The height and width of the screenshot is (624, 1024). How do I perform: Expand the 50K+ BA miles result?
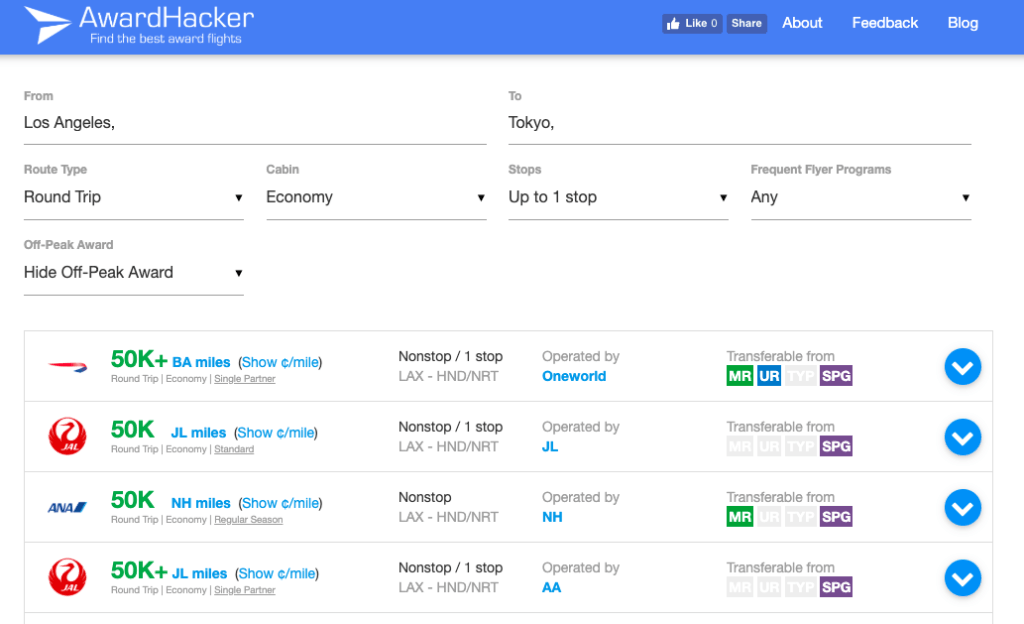[963, 367]
